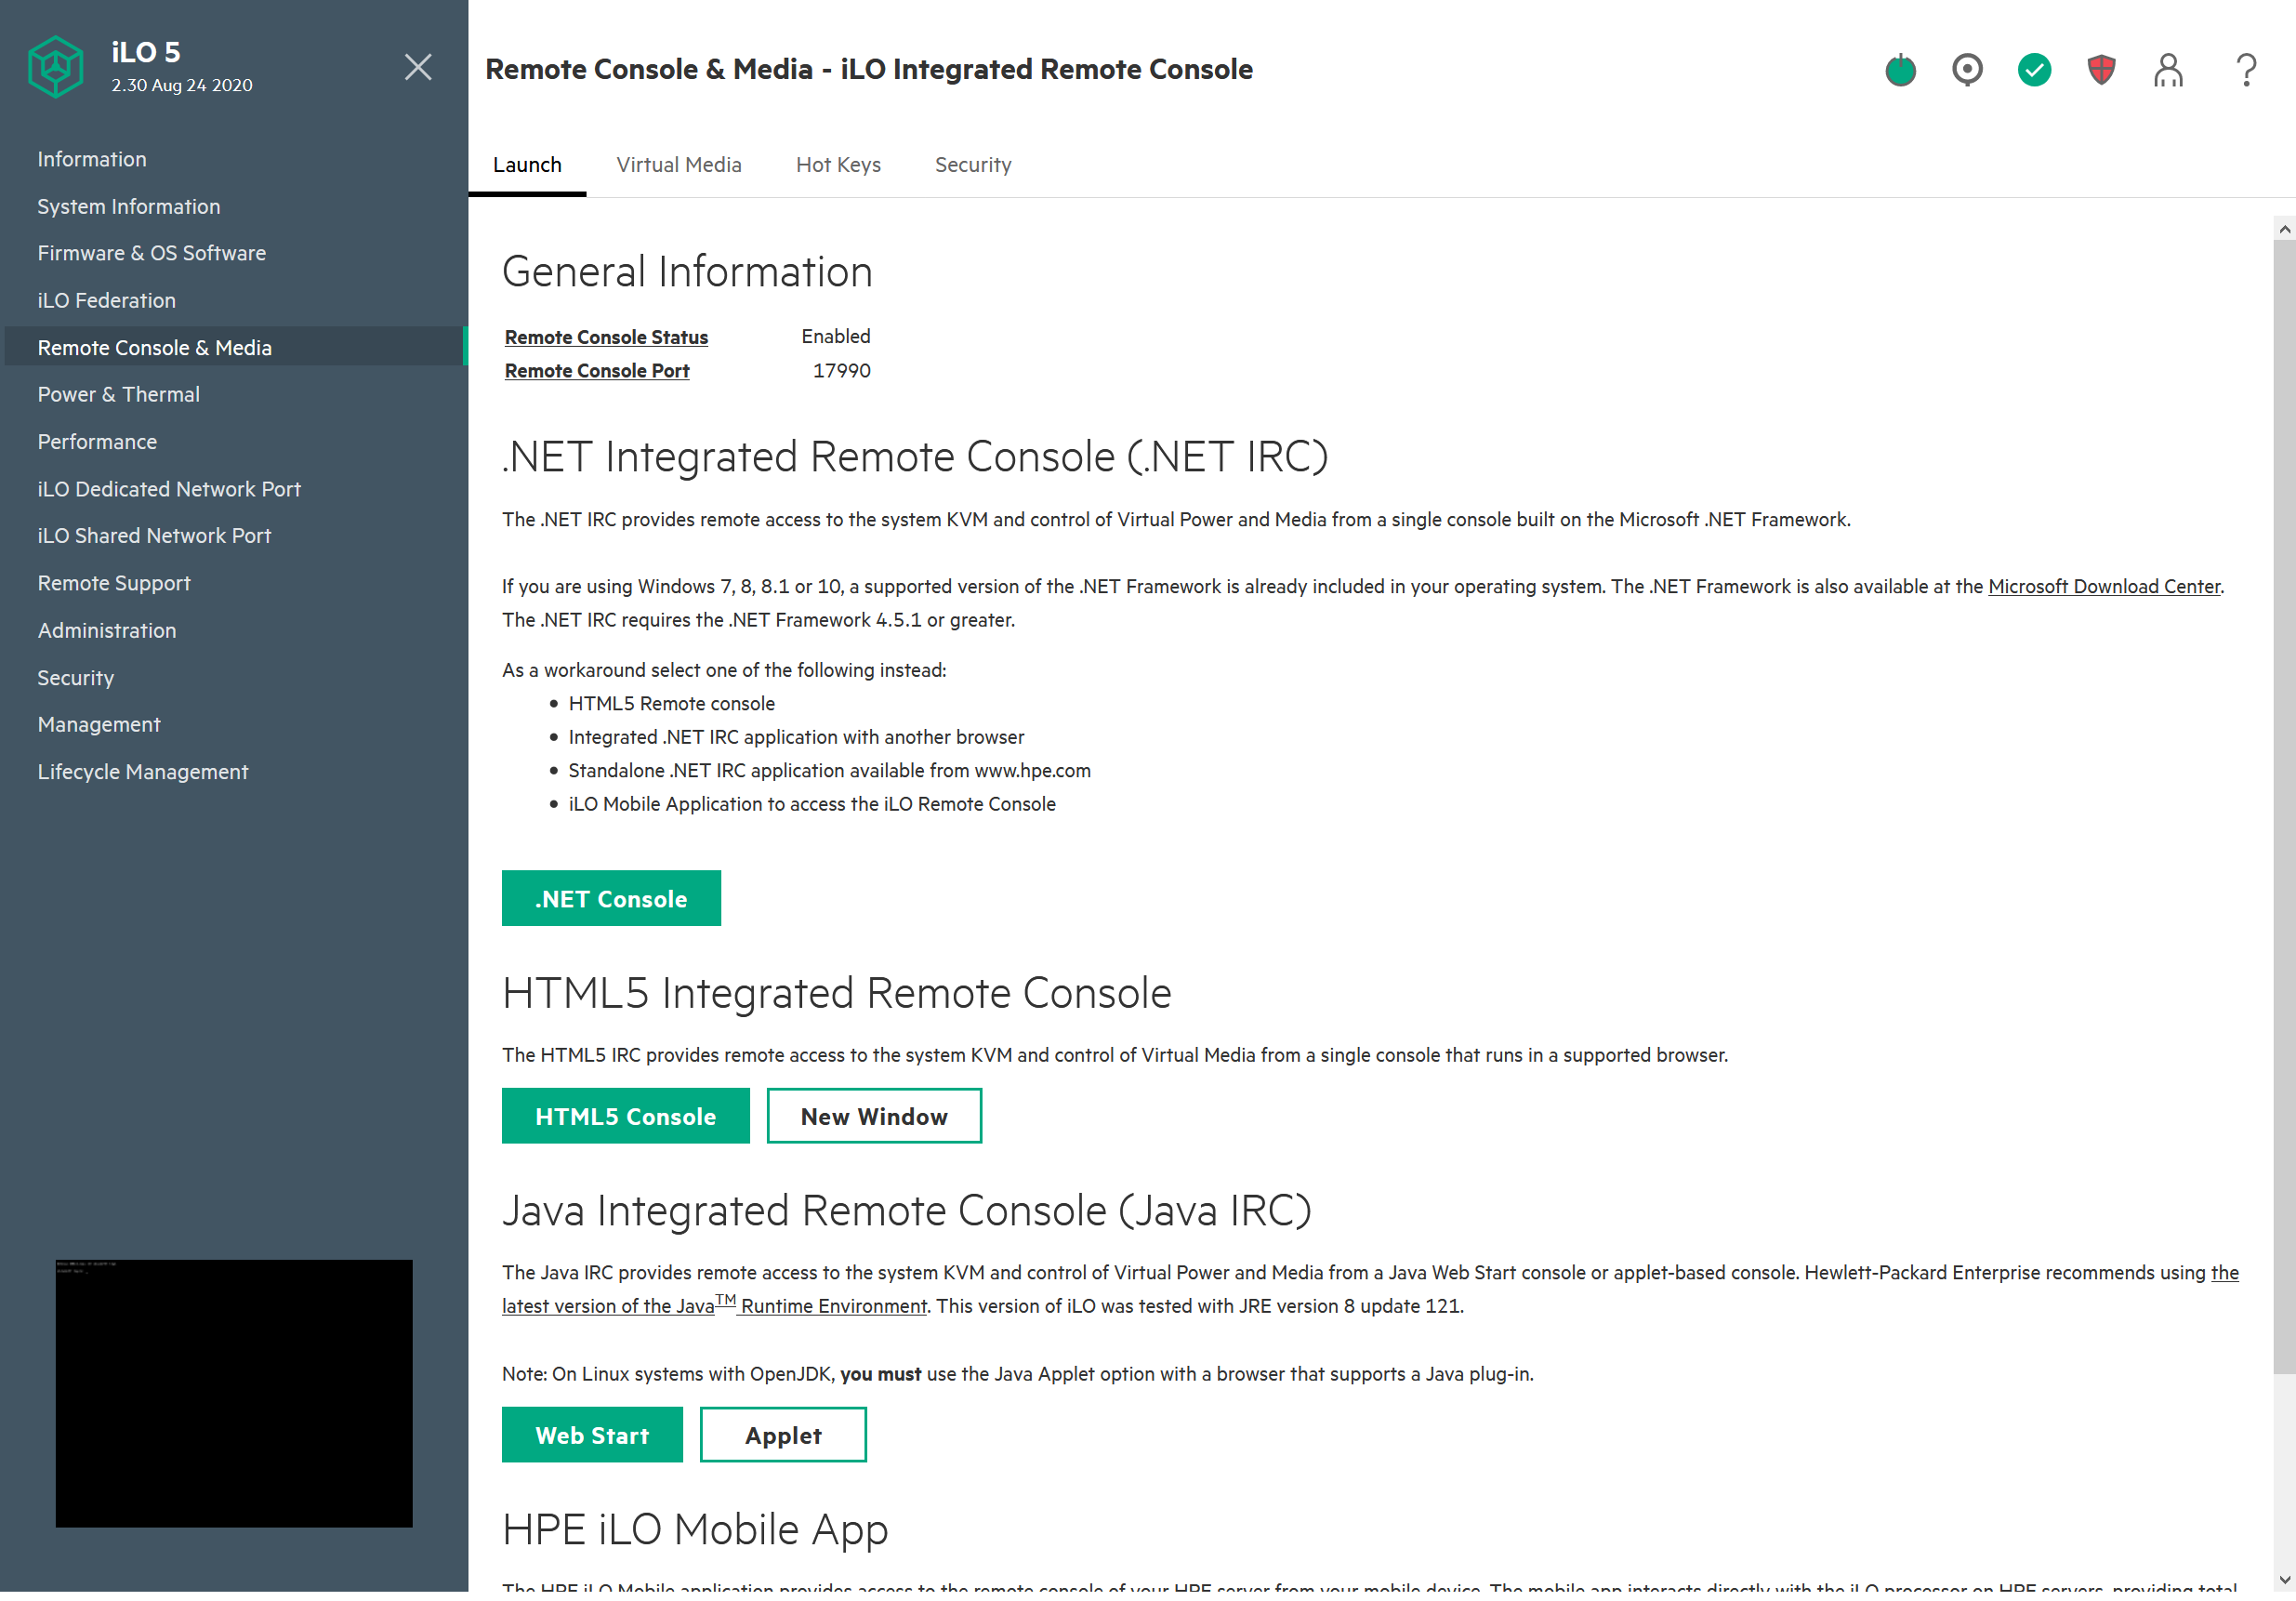
Task: Open HTML5 console in New Window
Action: coord(874,1116)
